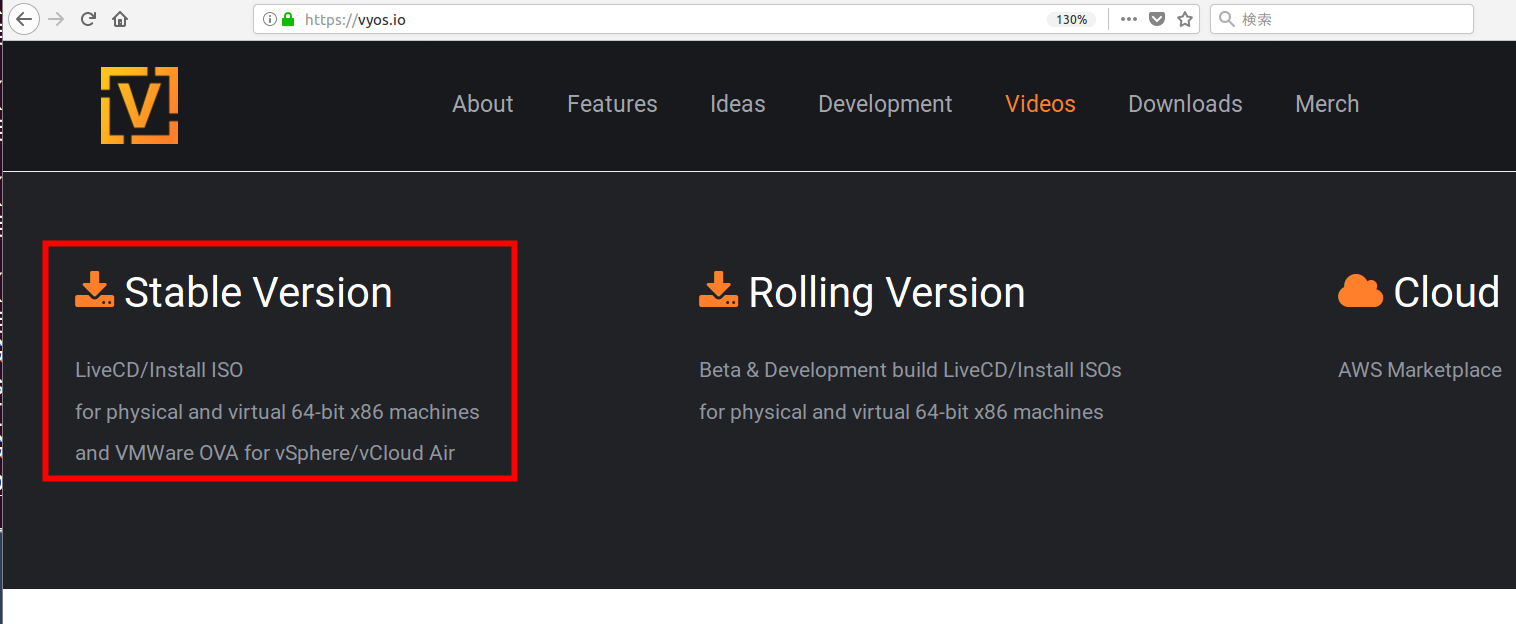Go to the browser home page icon
1516x624 pixels.
pos(120,20)
